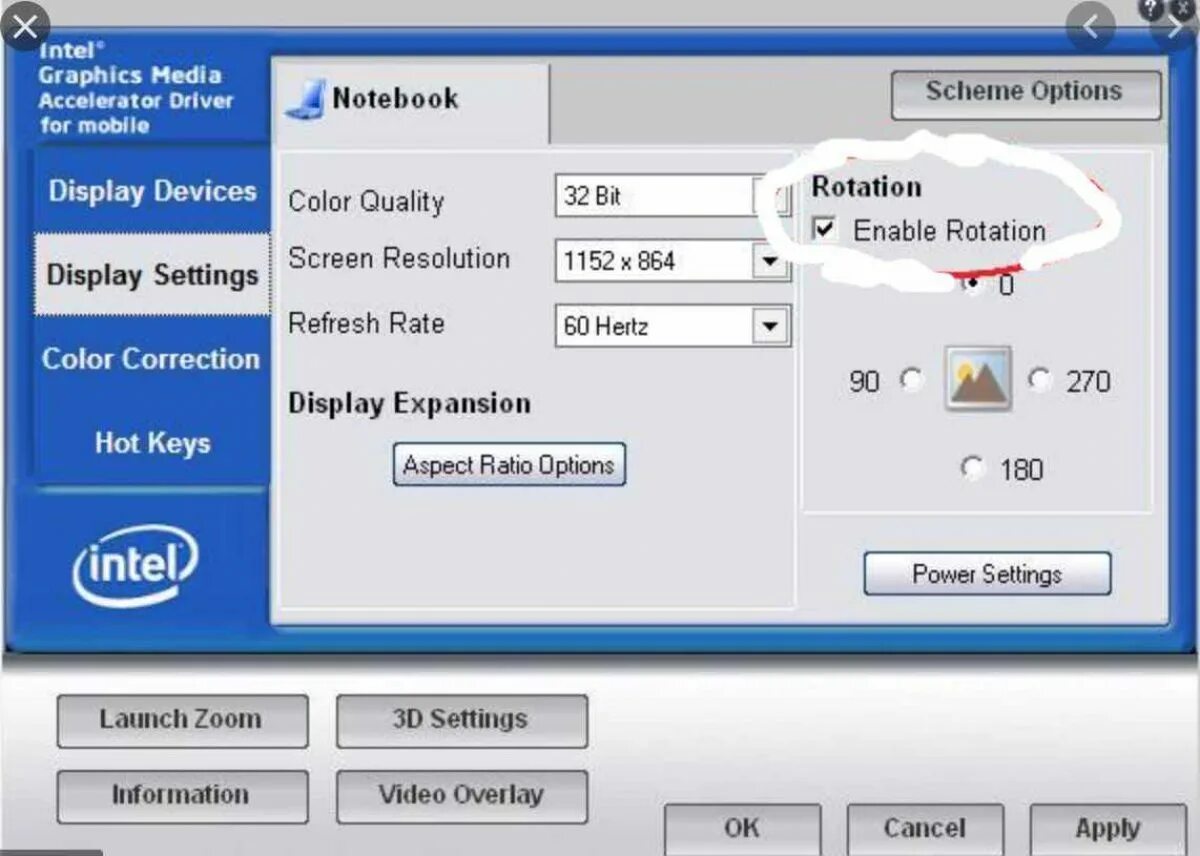The image size is (1200, 856).
Task: Click the Color Quality label
Action: pos(366,201)
